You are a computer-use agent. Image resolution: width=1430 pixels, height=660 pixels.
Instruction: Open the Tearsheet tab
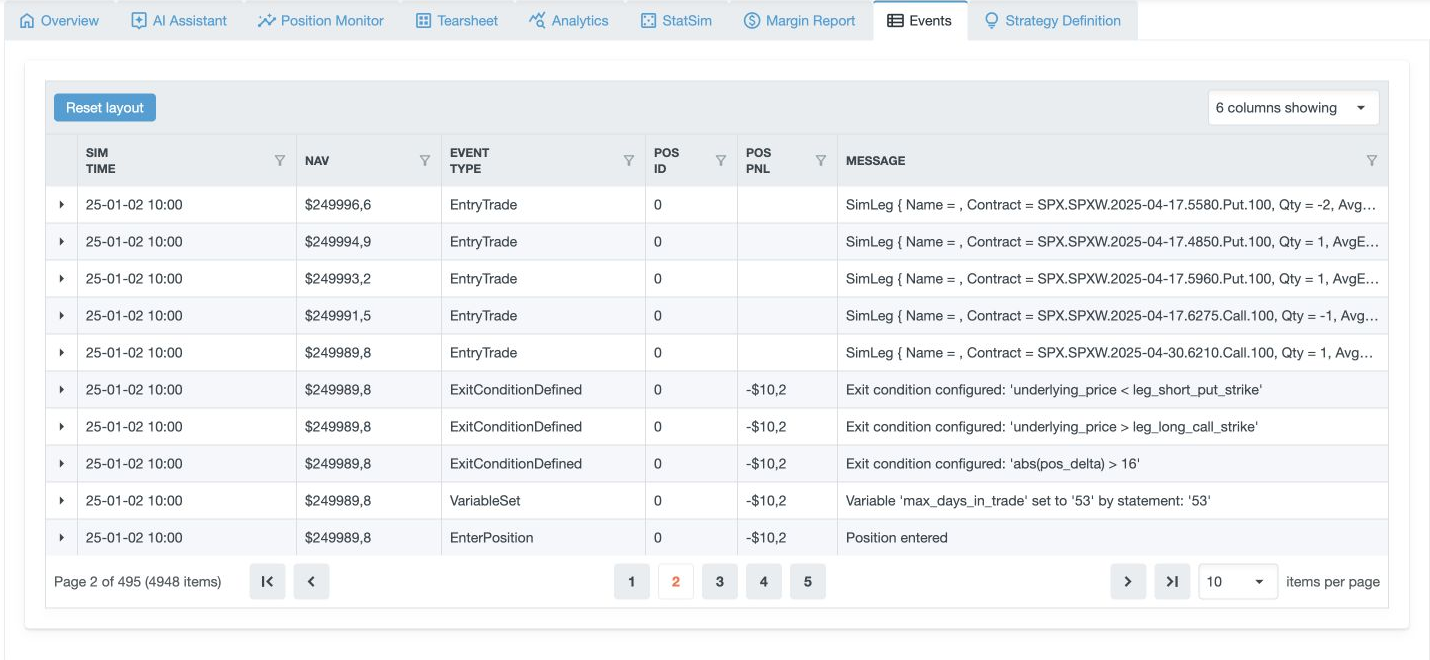[x=457, y=20]
